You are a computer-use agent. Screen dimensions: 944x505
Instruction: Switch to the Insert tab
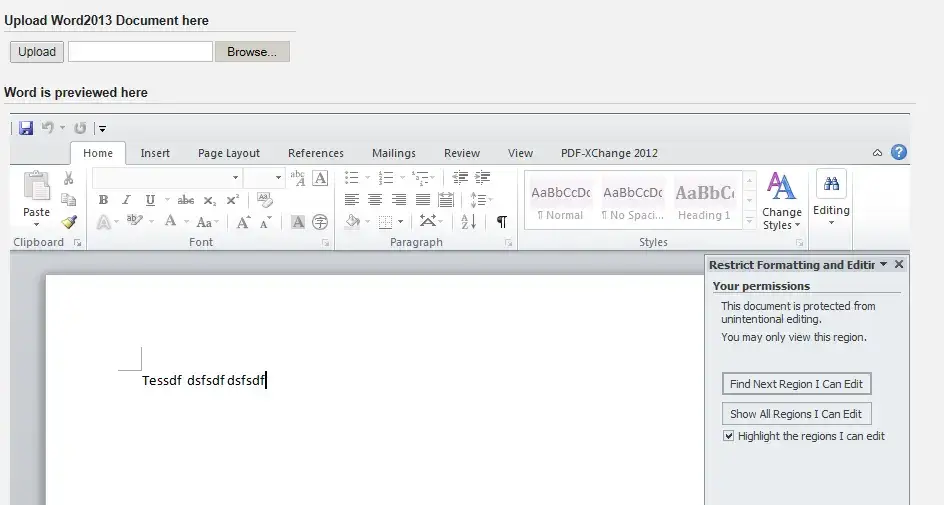(155, 153)
